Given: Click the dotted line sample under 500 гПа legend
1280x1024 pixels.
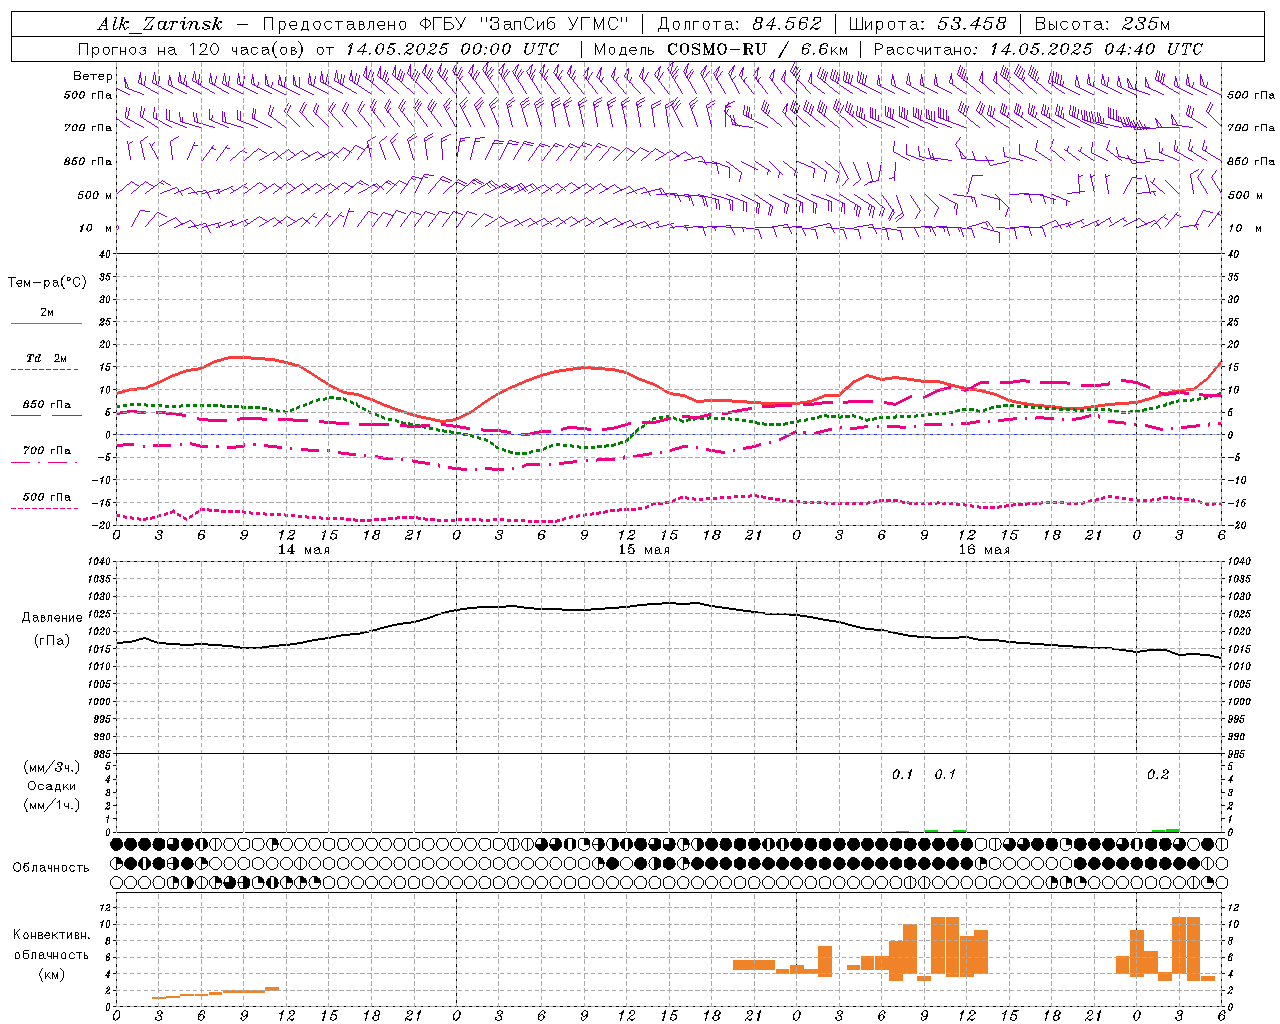Looking at the screenshot, I should coord(46,508).
